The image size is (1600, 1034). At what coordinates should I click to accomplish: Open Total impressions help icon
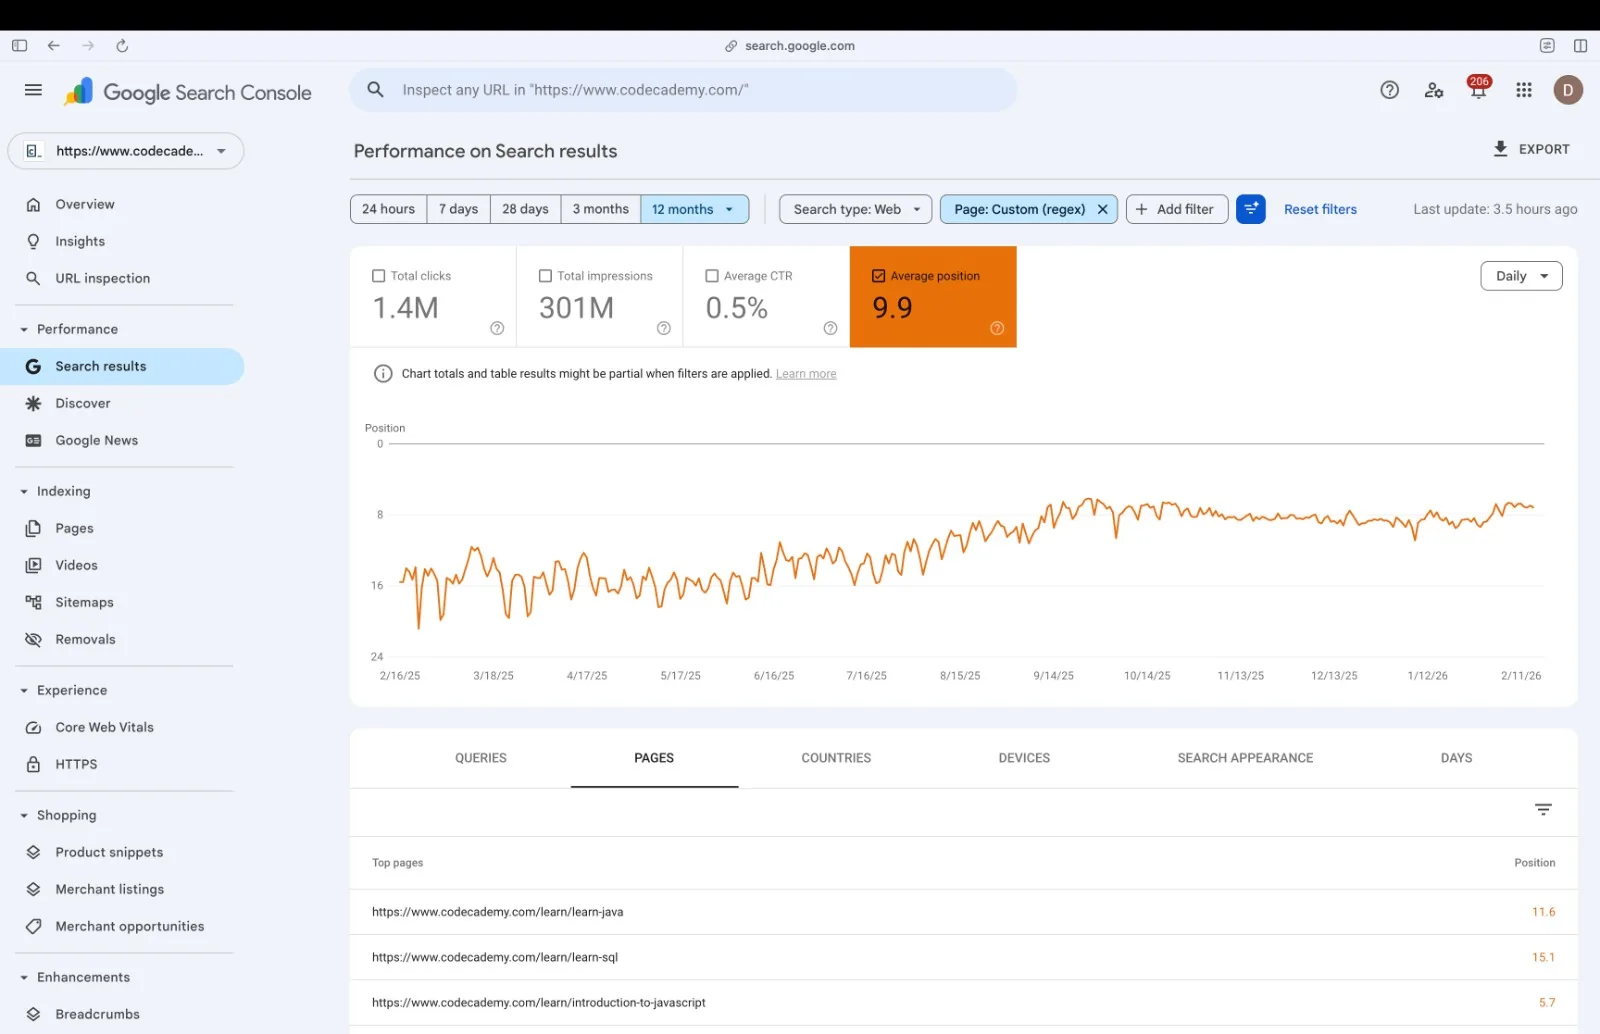663,328
